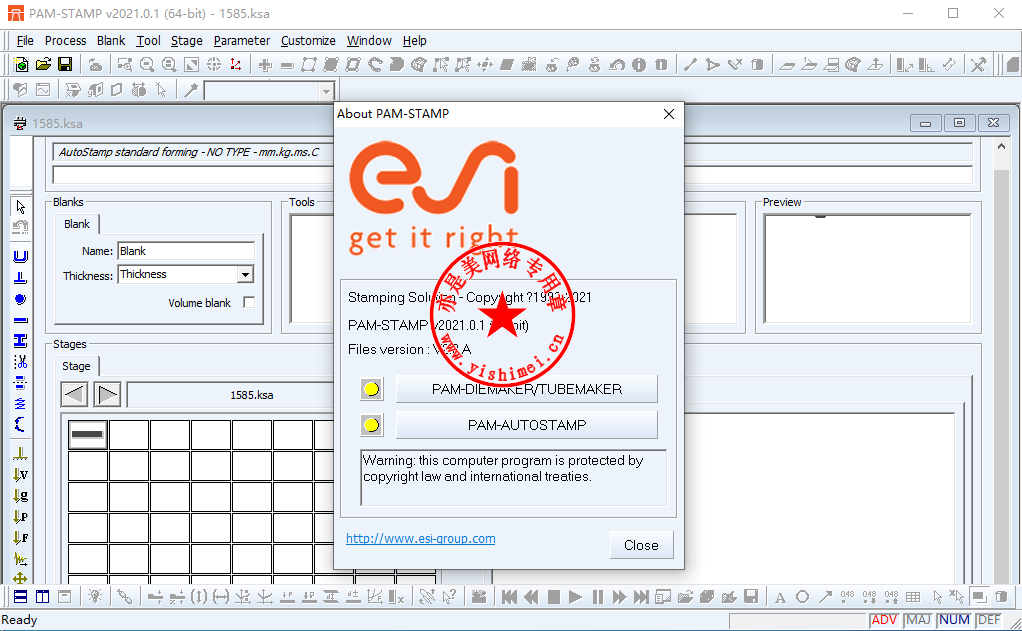
Task: Open the Customize menu
Action: click(x=308, y=40)
